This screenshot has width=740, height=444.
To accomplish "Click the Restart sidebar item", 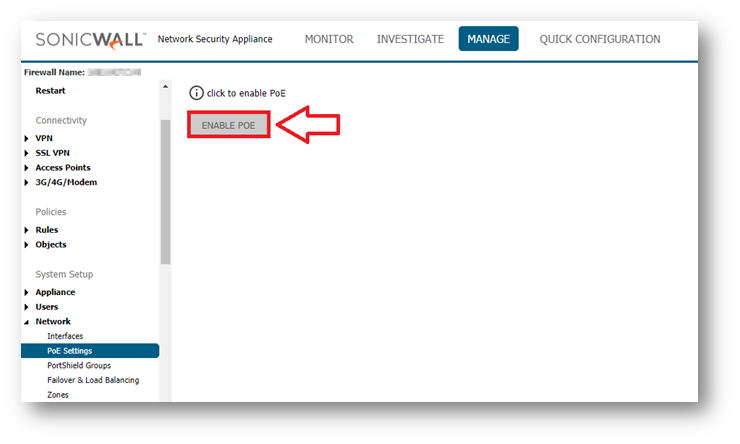I will click(x=50, y=91).
